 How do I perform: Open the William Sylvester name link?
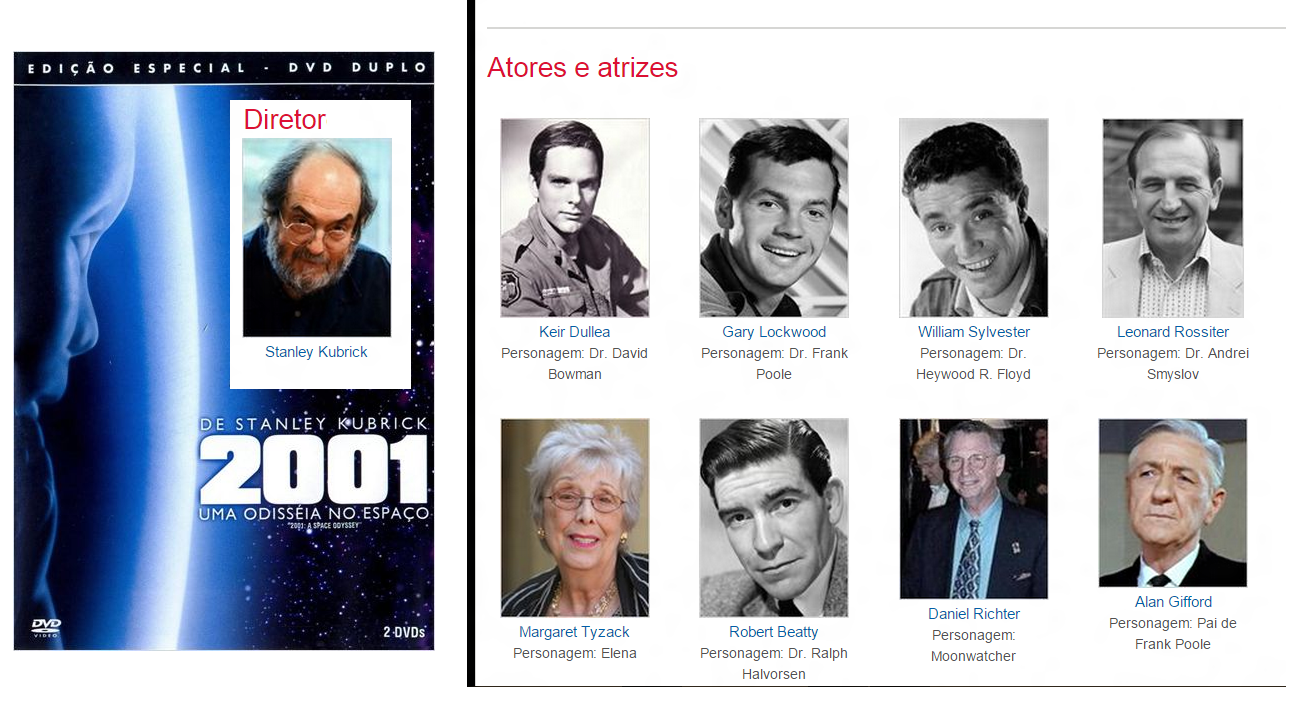click(x=974, y=332)
